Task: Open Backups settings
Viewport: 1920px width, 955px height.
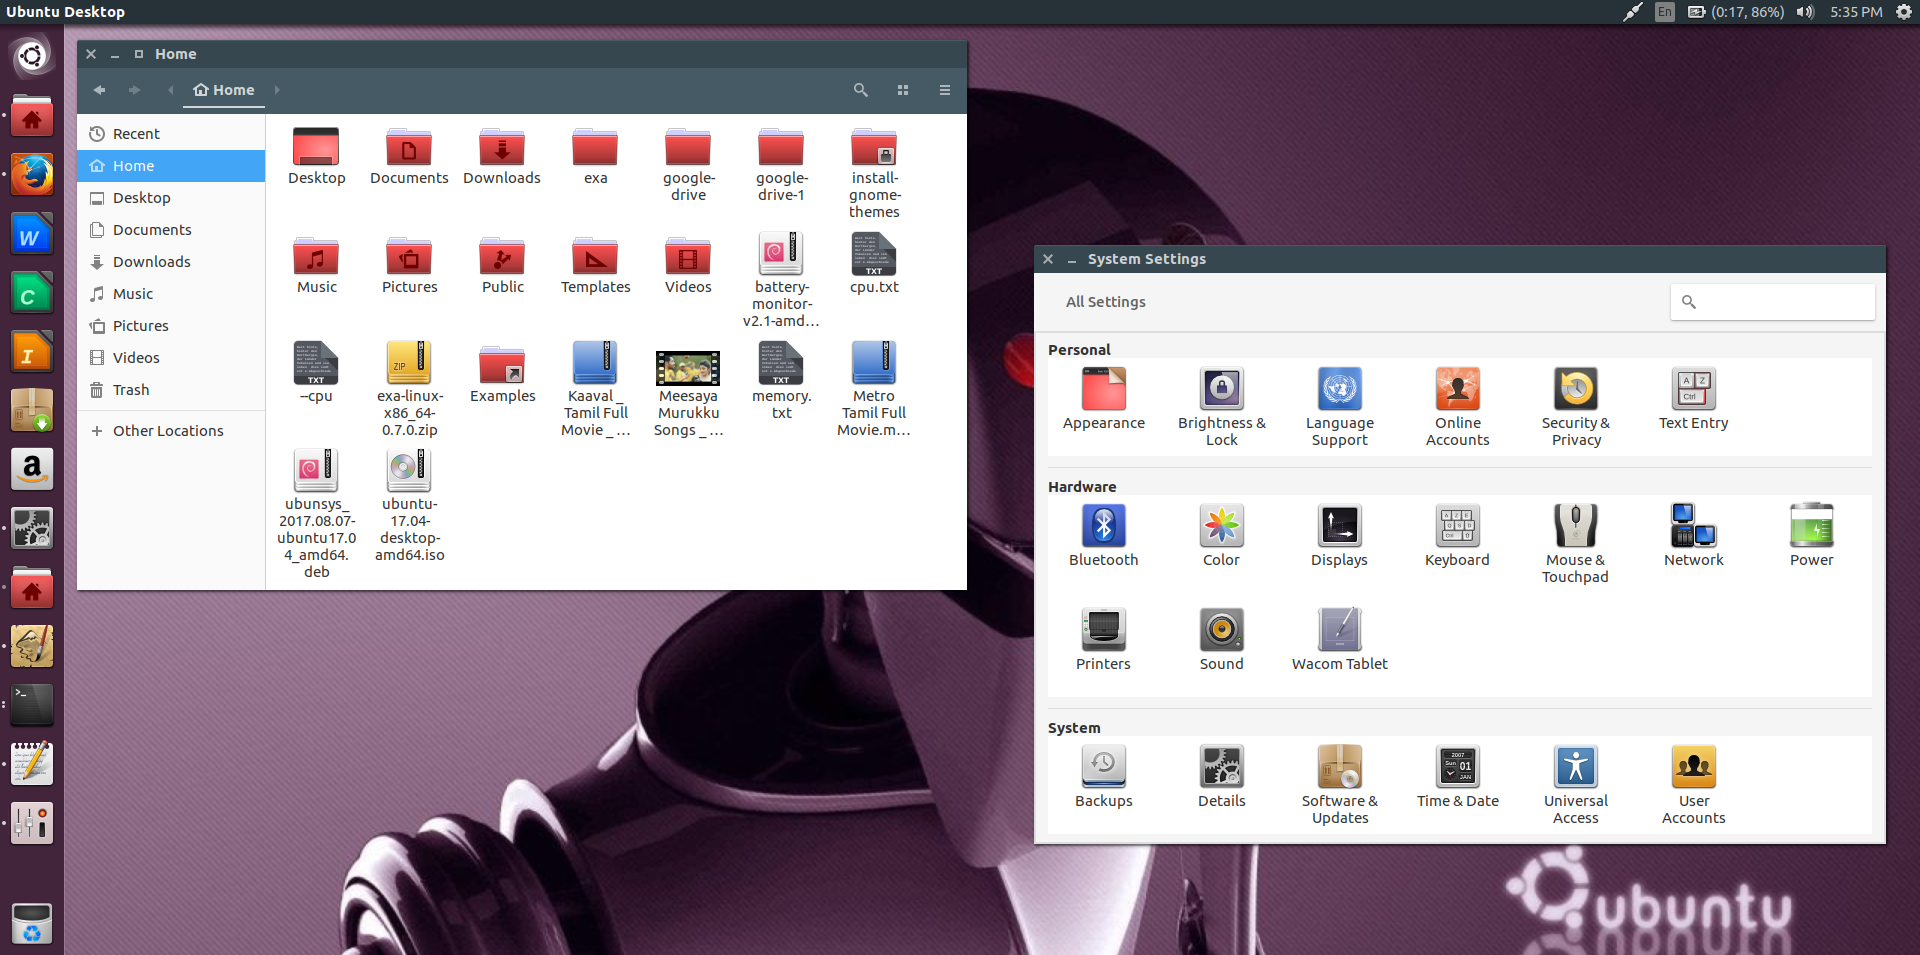Action: 1103,777
